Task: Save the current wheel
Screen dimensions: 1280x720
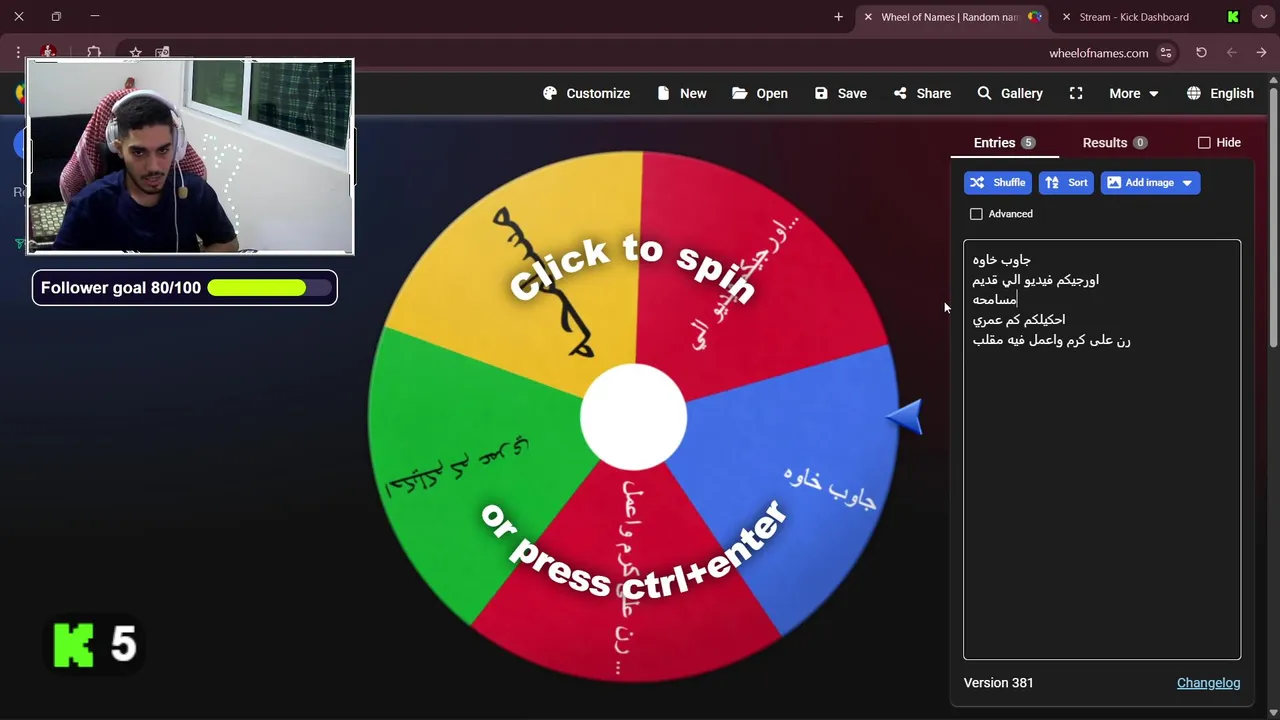Action: tap(840, 93)
